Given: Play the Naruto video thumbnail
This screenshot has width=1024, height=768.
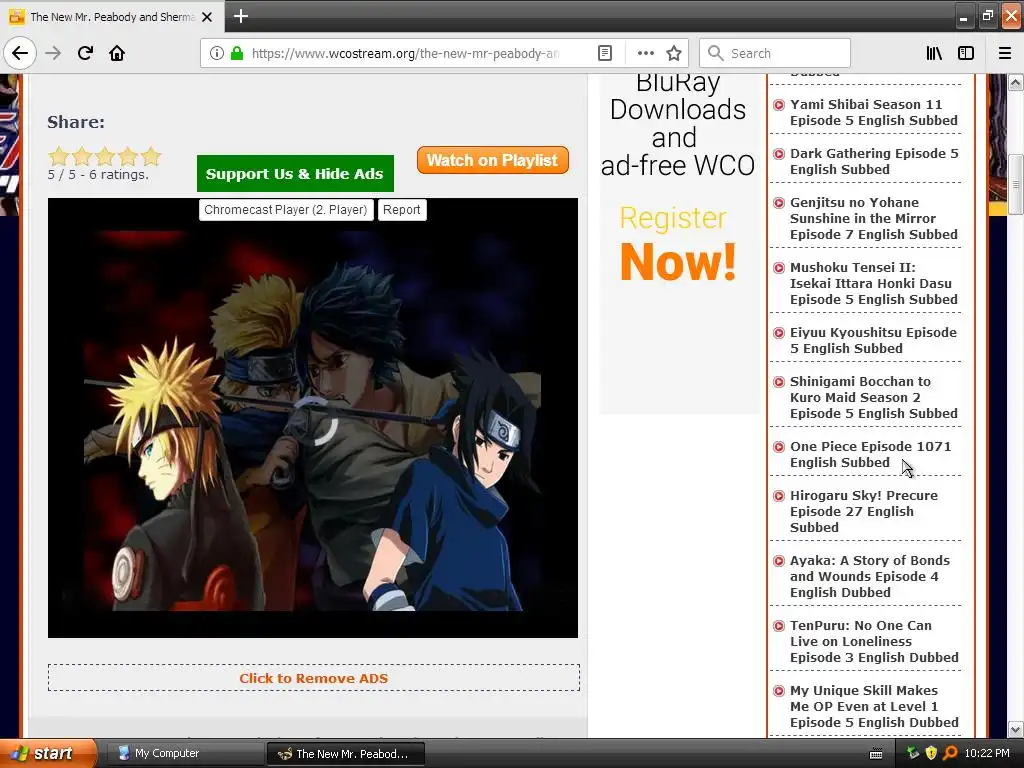Looking at the screenshot, I should [x=313, y=418].
